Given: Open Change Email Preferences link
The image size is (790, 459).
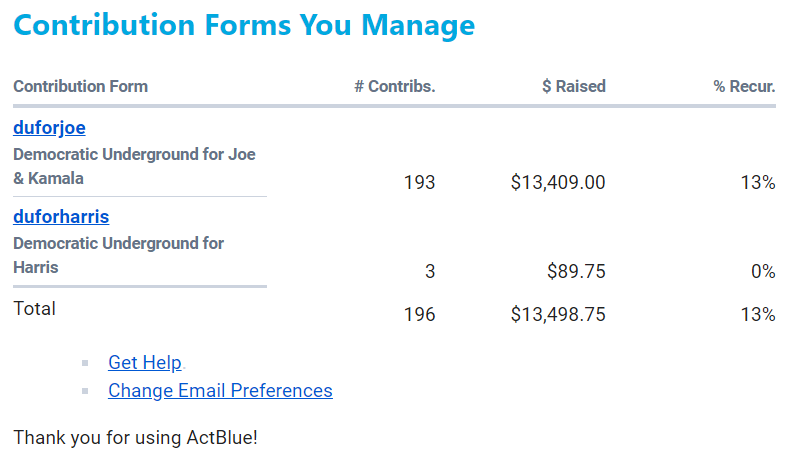Looking at the screenshot, I should (220, 390).
